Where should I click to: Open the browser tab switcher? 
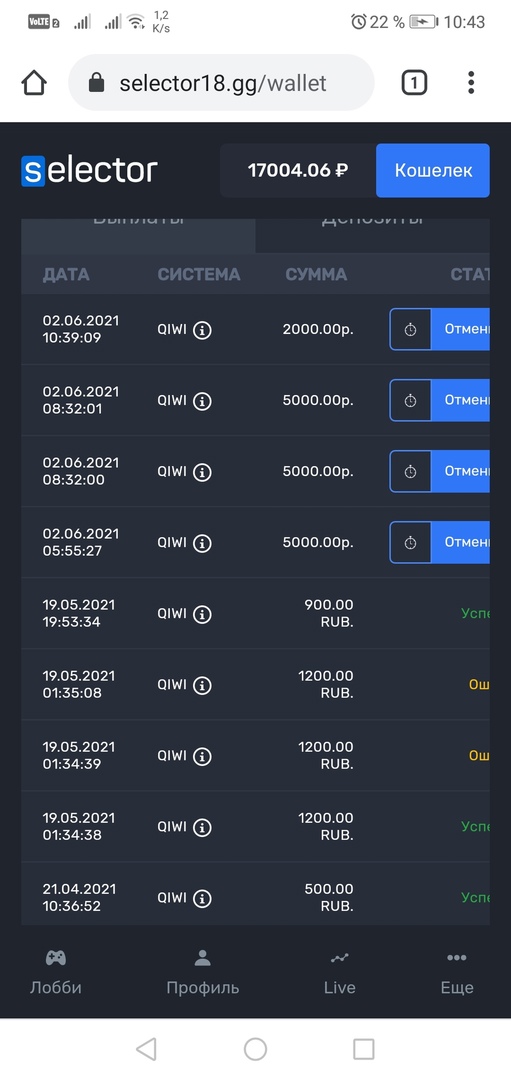pos(413,83)
